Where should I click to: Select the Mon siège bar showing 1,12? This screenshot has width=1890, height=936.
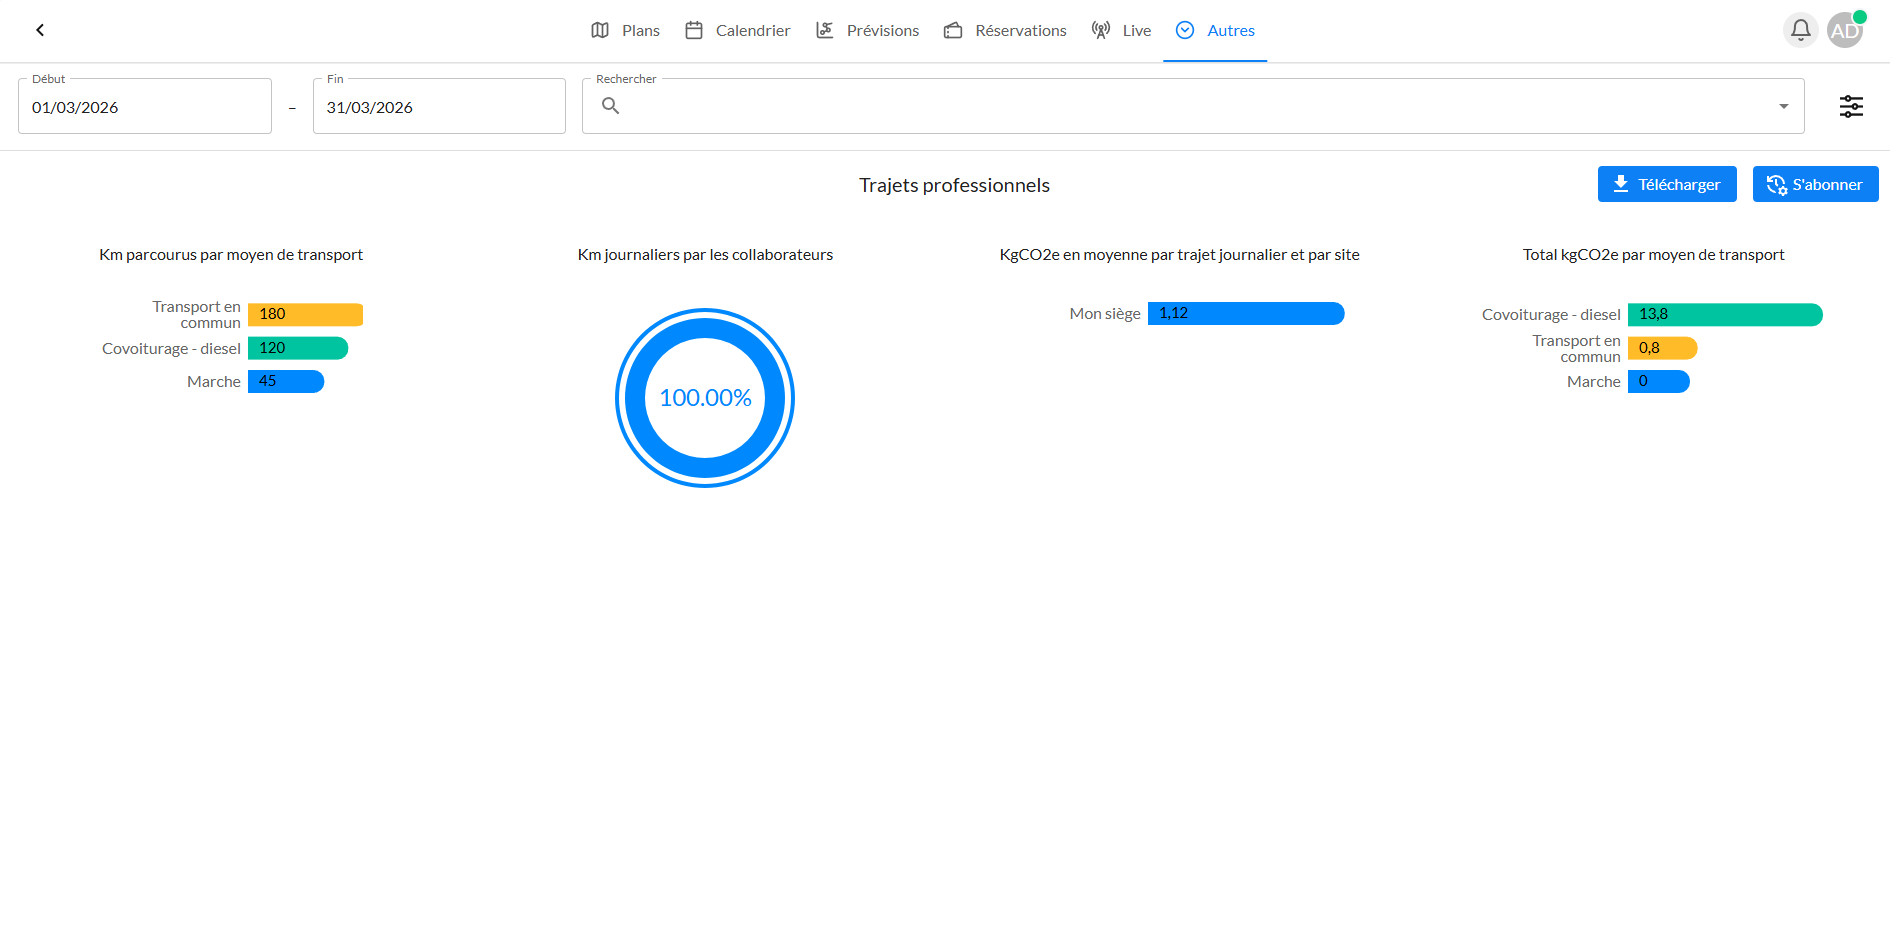pos(1246,313)
